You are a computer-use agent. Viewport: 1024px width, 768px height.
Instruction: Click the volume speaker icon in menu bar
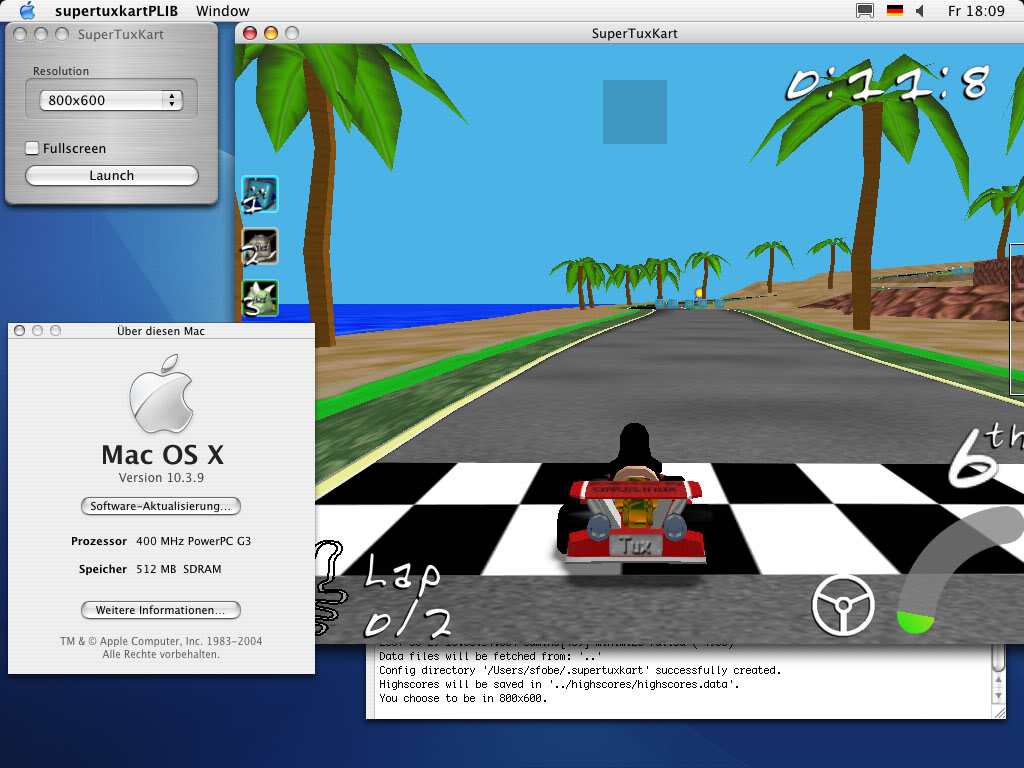tap(920, 10)
